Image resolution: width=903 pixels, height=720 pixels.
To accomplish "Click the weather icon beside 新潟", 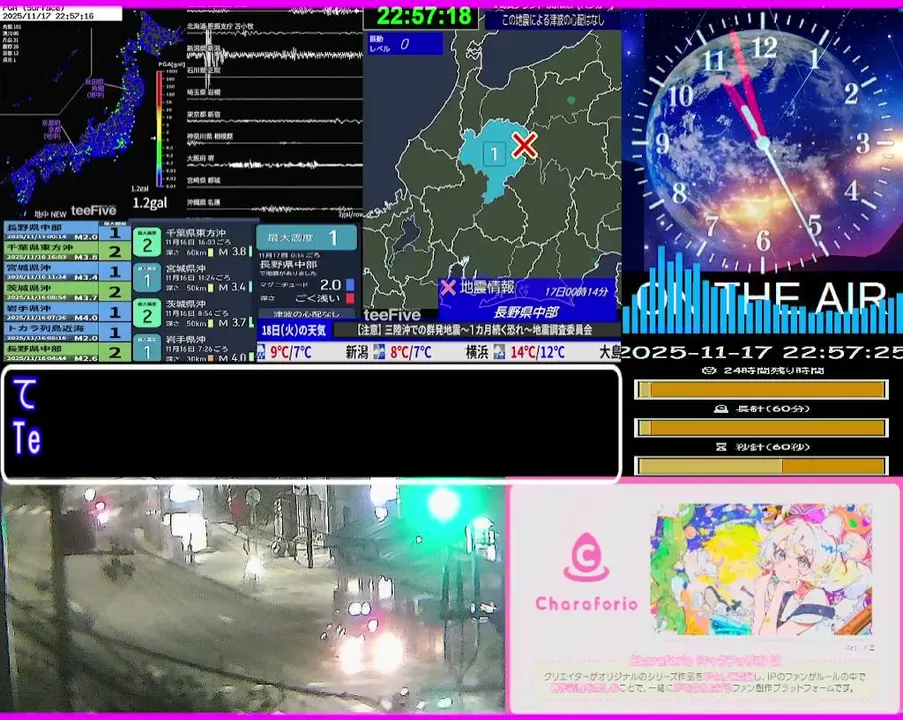I will click(x=379, y=351).
